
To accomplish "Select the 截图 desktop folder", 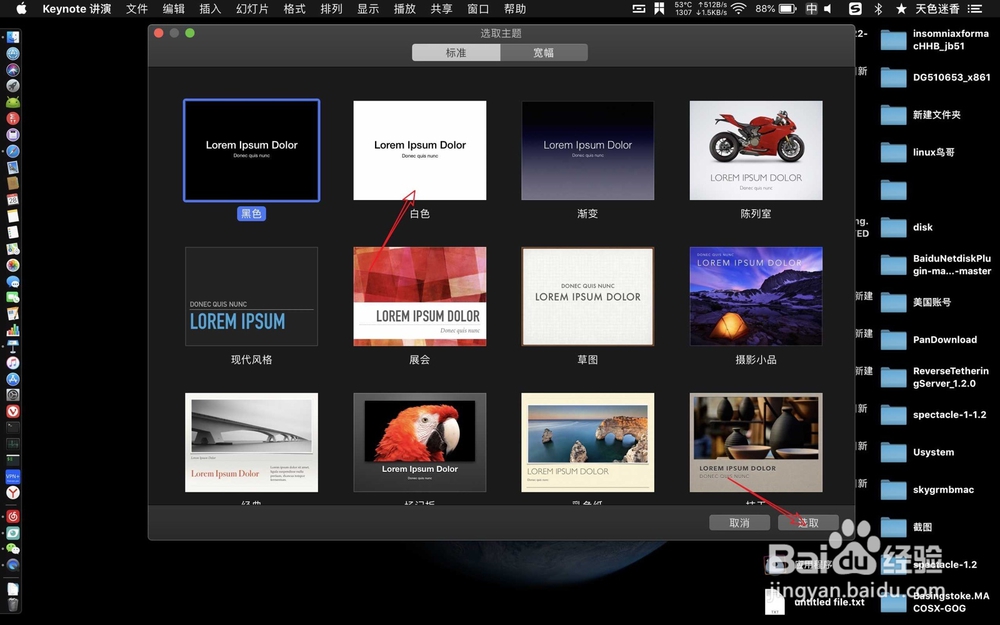I will [x=893, y=527].
